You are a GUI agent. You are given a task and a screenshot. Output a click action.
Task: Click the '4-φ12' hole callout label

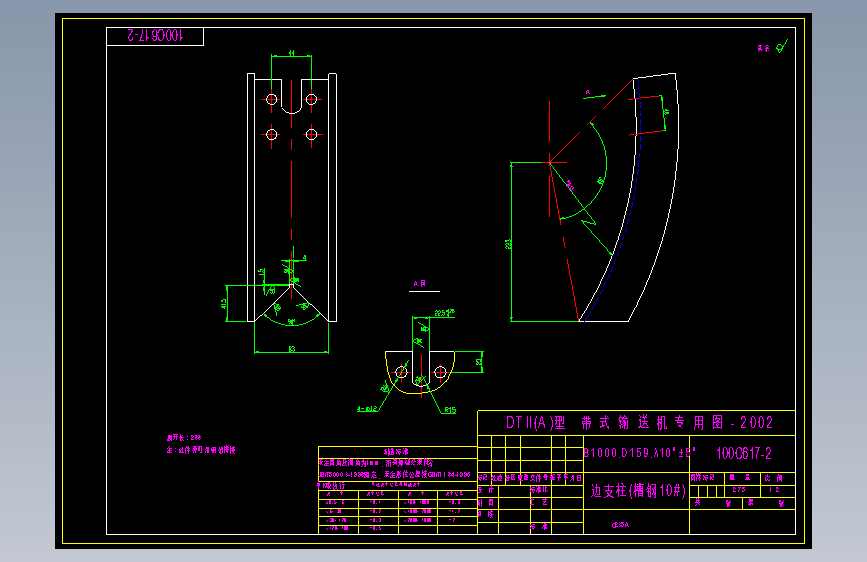367,409
